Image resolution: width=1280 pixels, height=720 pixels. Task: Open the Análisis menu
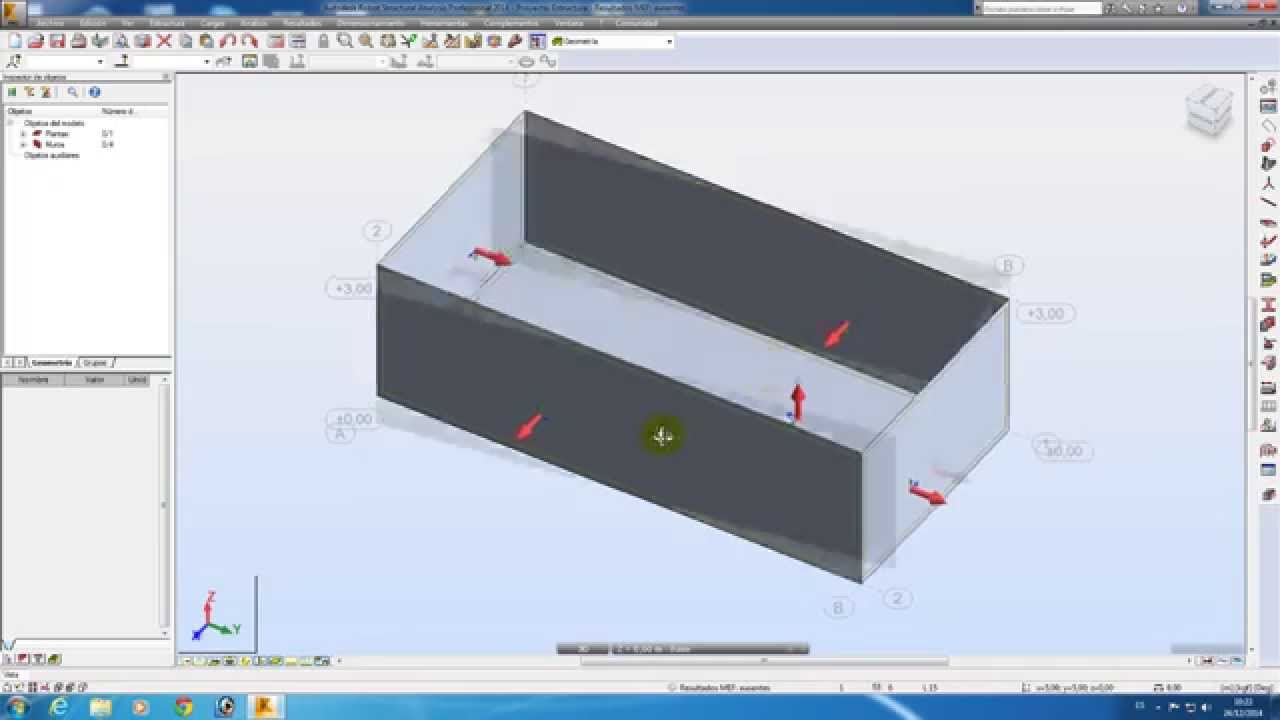pyautogui.click(x=252, y=23)
